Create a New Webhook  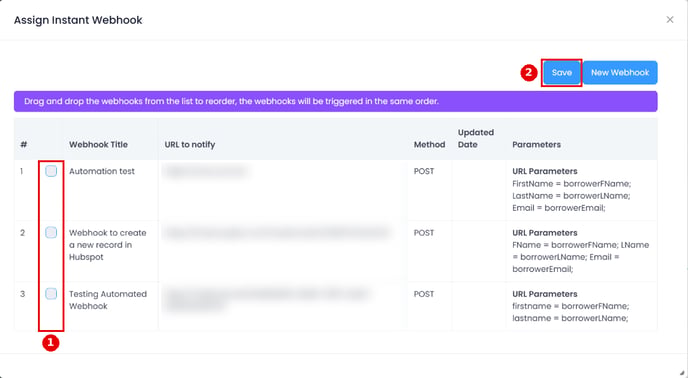point(620,72)
